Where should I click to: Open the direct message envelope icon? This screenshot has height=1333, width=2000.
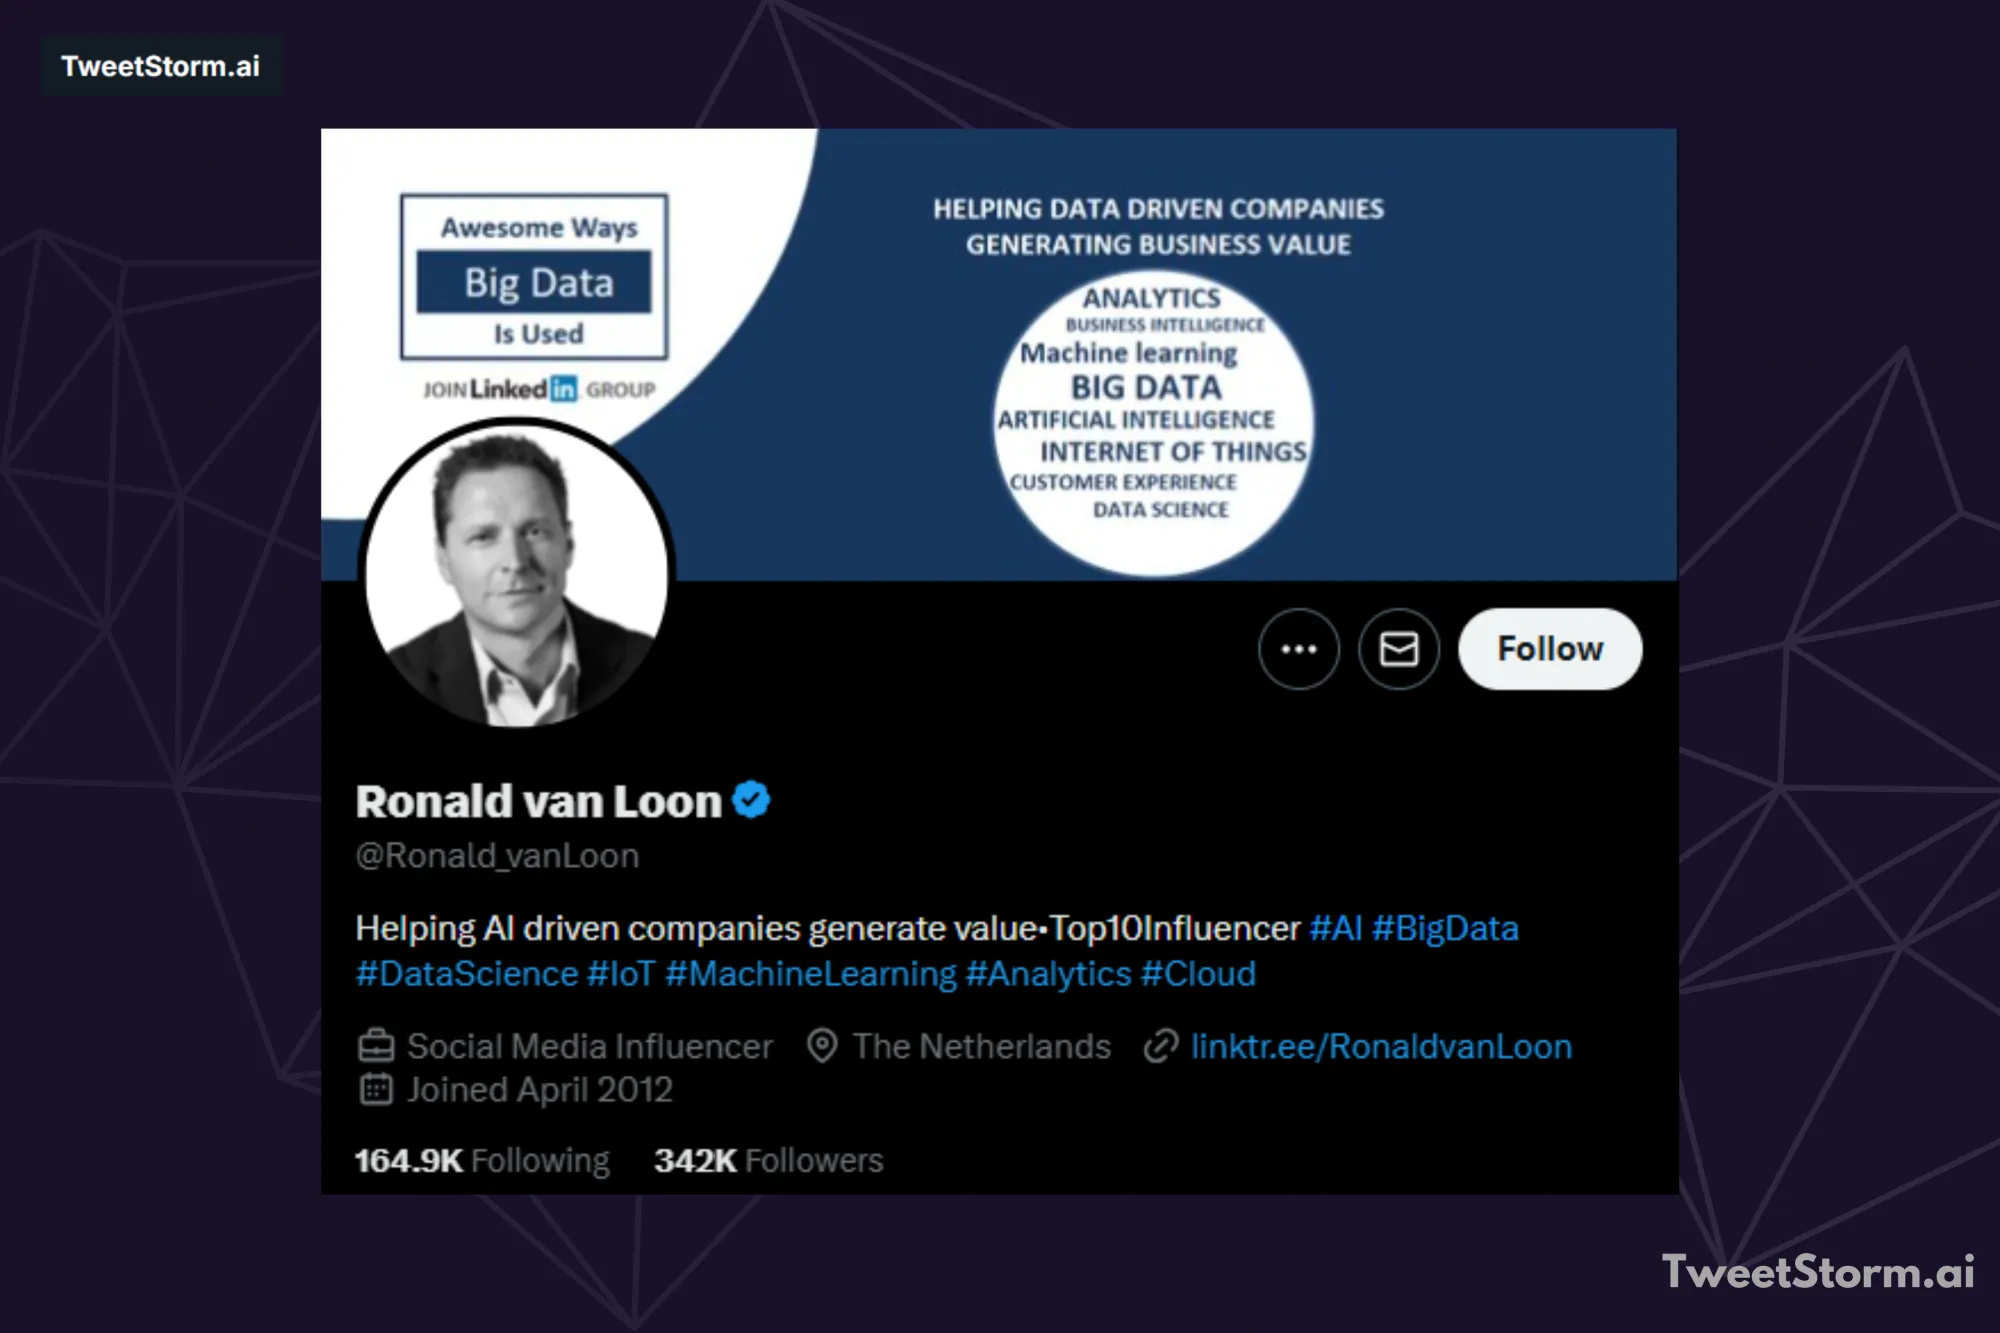click(x=1399, y=649)
